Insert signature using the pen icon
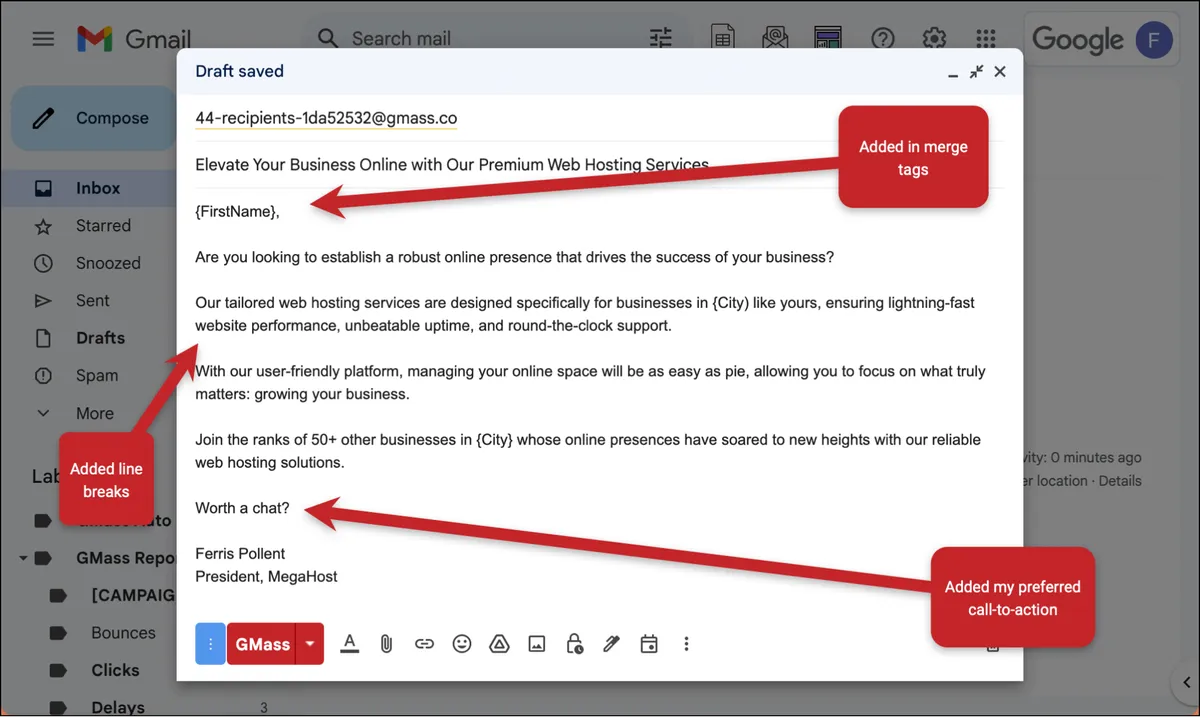This screenshot has width=1200, height=717. 611,644
